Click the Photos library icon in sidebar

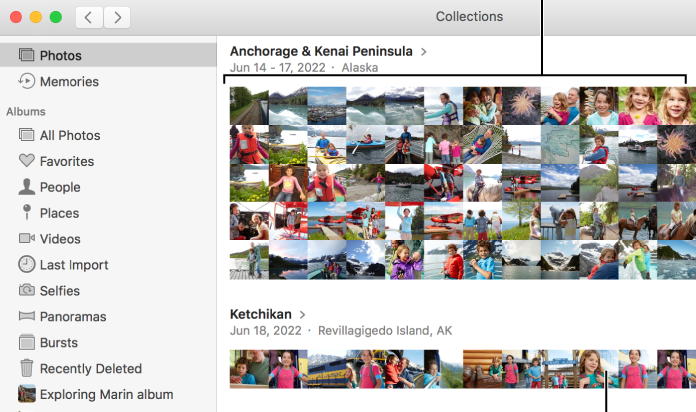point(26,55)
